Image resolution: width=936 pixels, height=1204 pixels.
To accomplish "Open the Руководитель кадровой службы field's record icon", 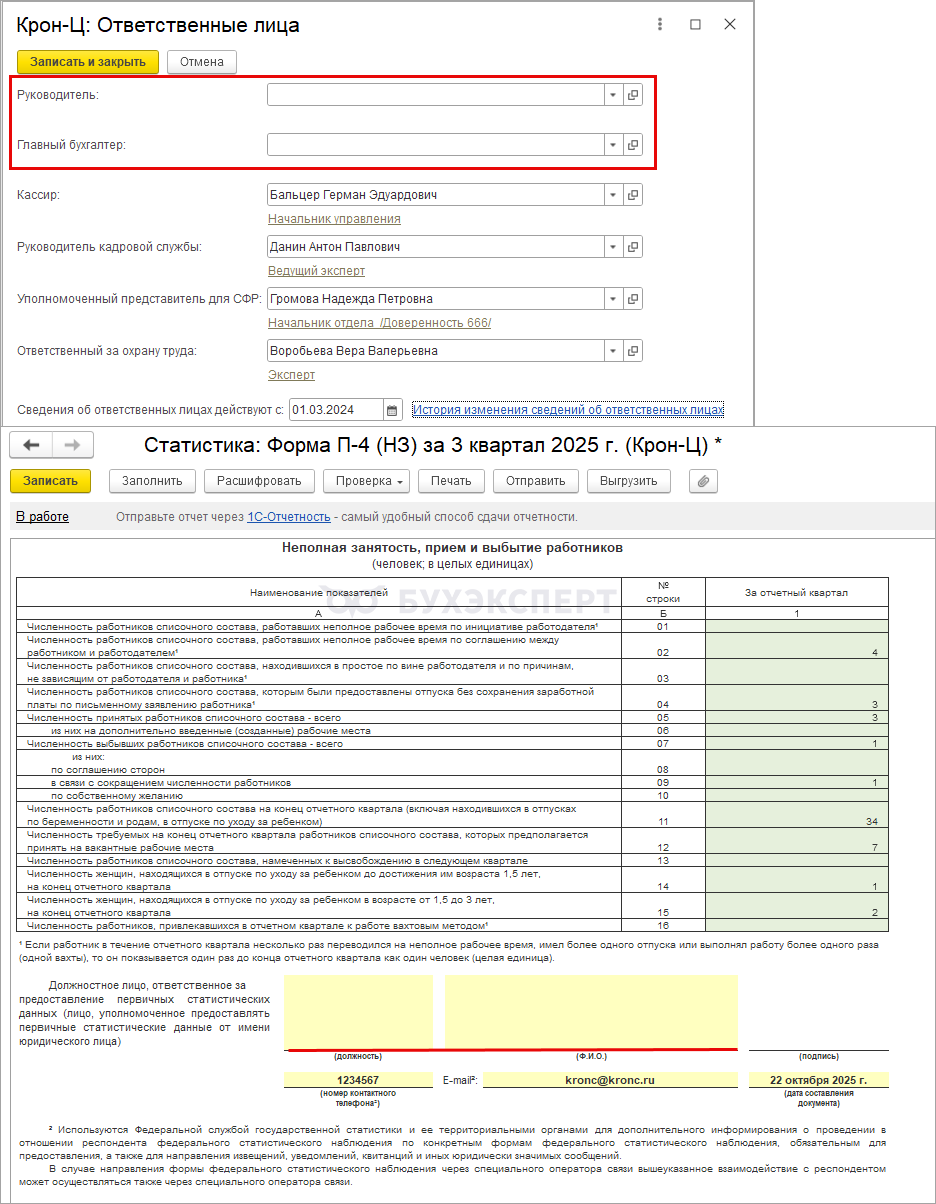I will click(633, 247).
